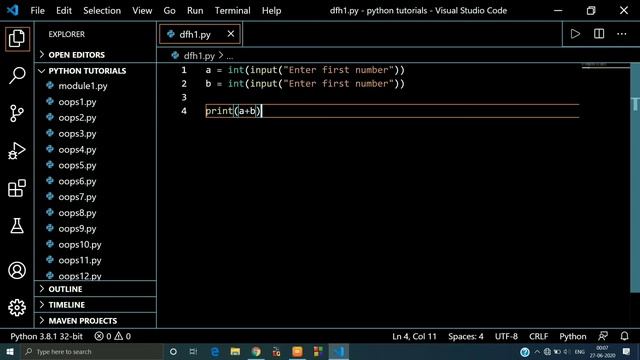Viewport: 640px width, 360px height.
Task: Change the CRLF line ending
Action: click(x=538, y=336)
